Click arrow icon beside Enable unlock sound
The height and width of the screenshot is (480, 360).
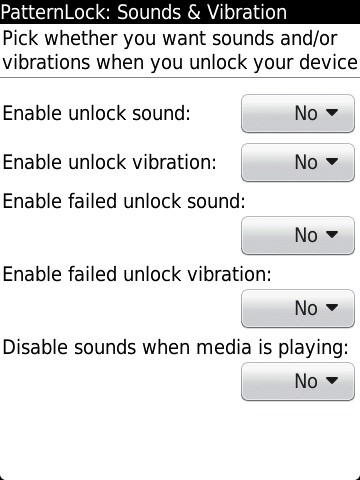tap(332, 113)
